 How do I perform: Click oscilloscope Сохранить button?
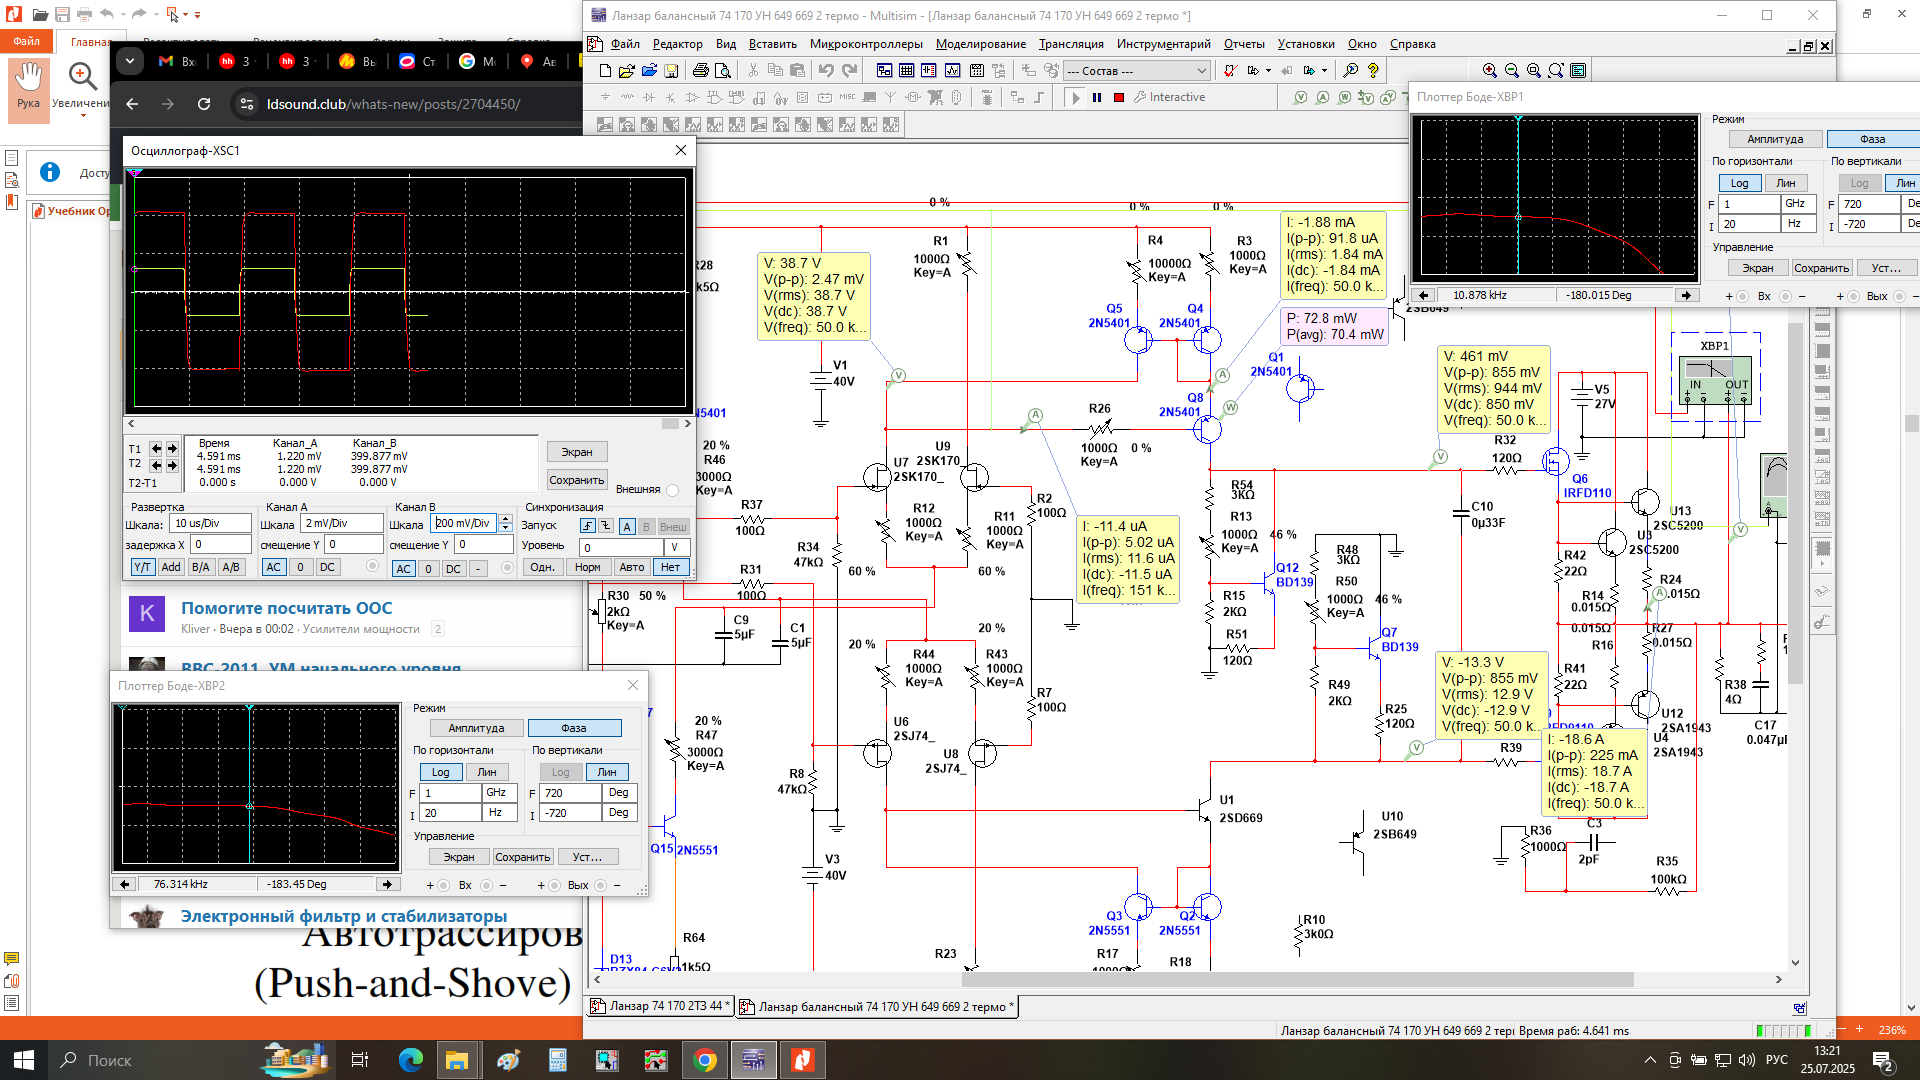coord(577,480)
